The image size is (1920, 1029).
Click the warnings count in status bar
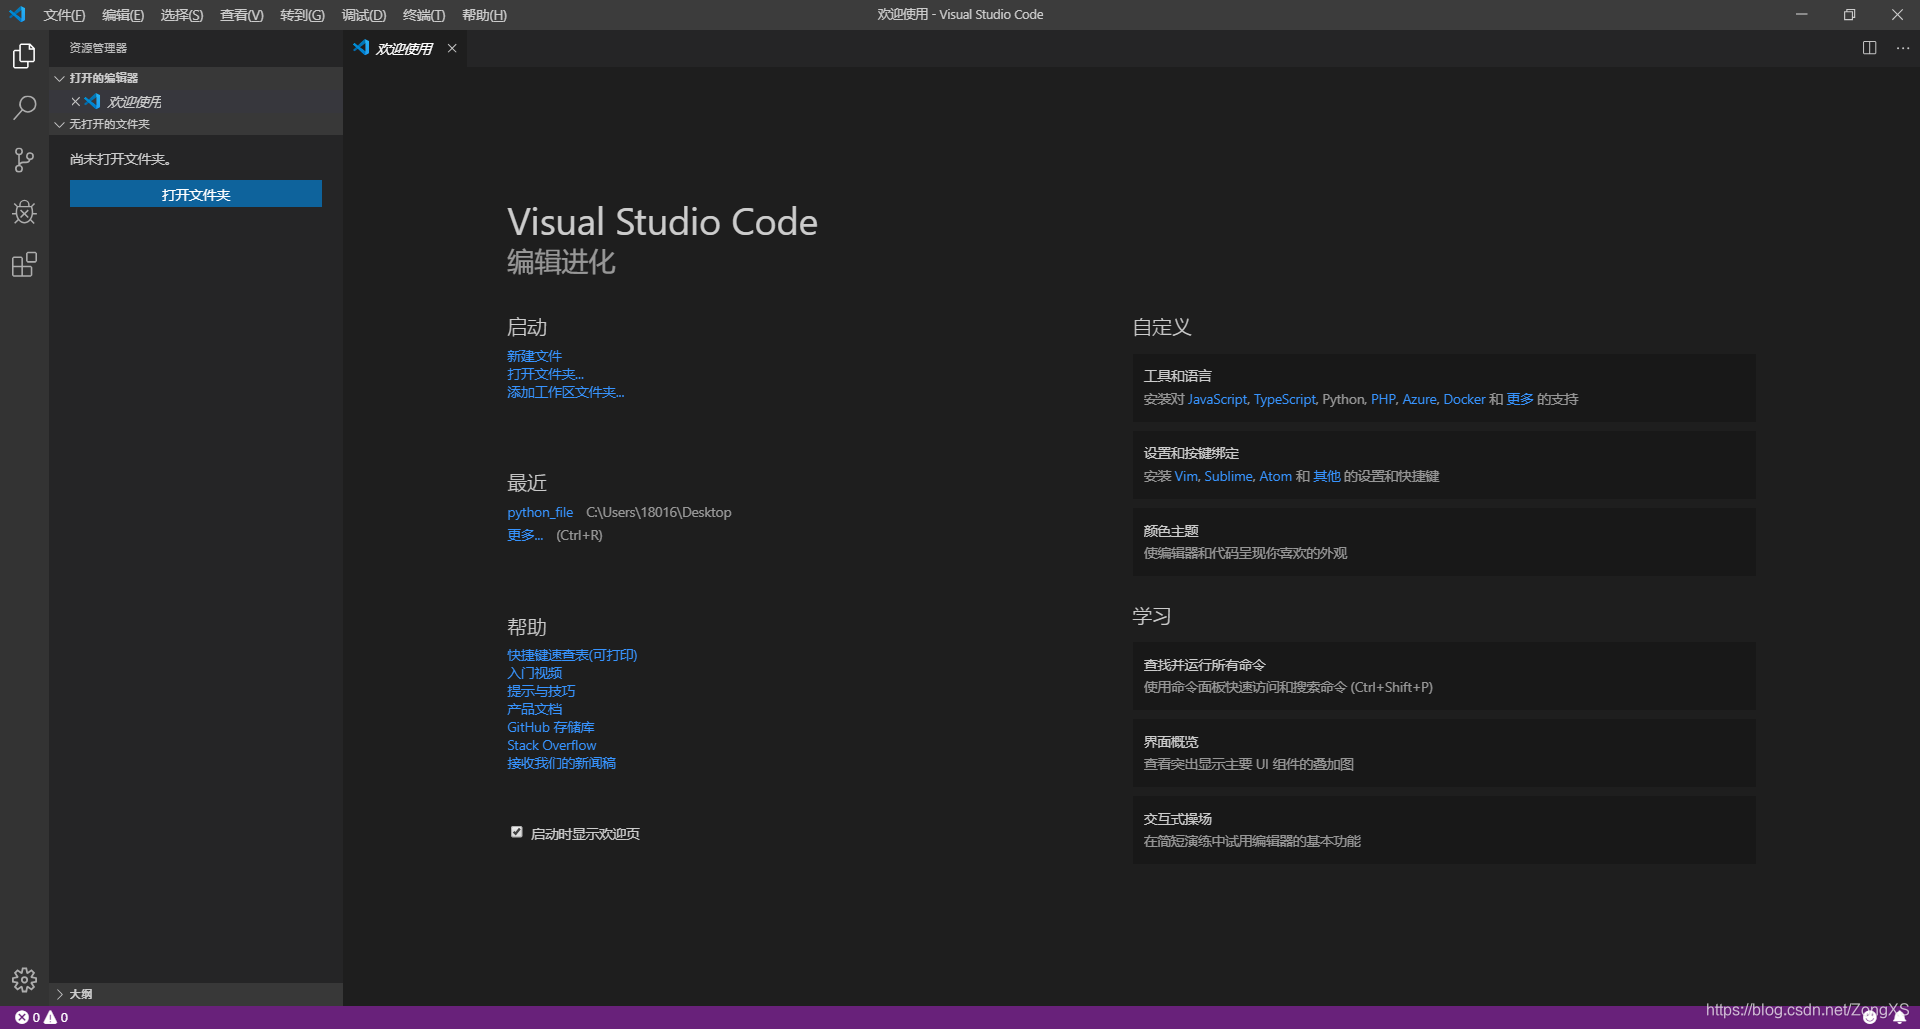(56, 1017)
